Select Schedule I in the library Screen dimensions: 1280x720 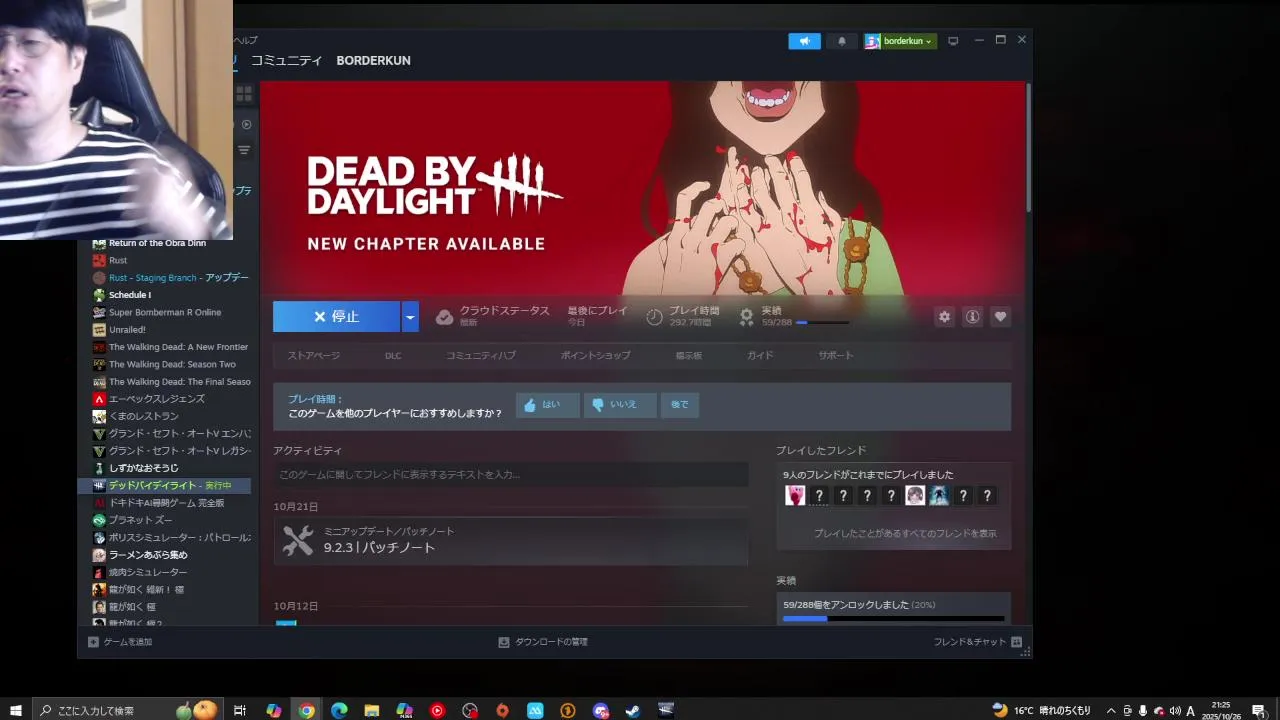point(130,295)
